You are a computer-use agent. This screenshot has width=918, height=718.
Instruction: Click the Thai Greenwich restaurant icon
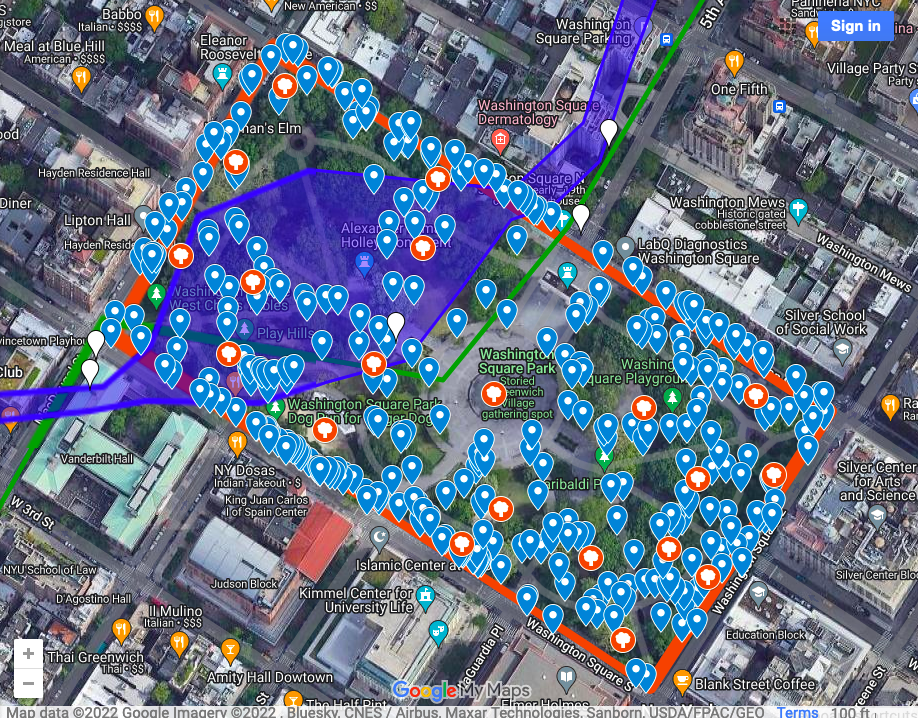click(121, 630)
